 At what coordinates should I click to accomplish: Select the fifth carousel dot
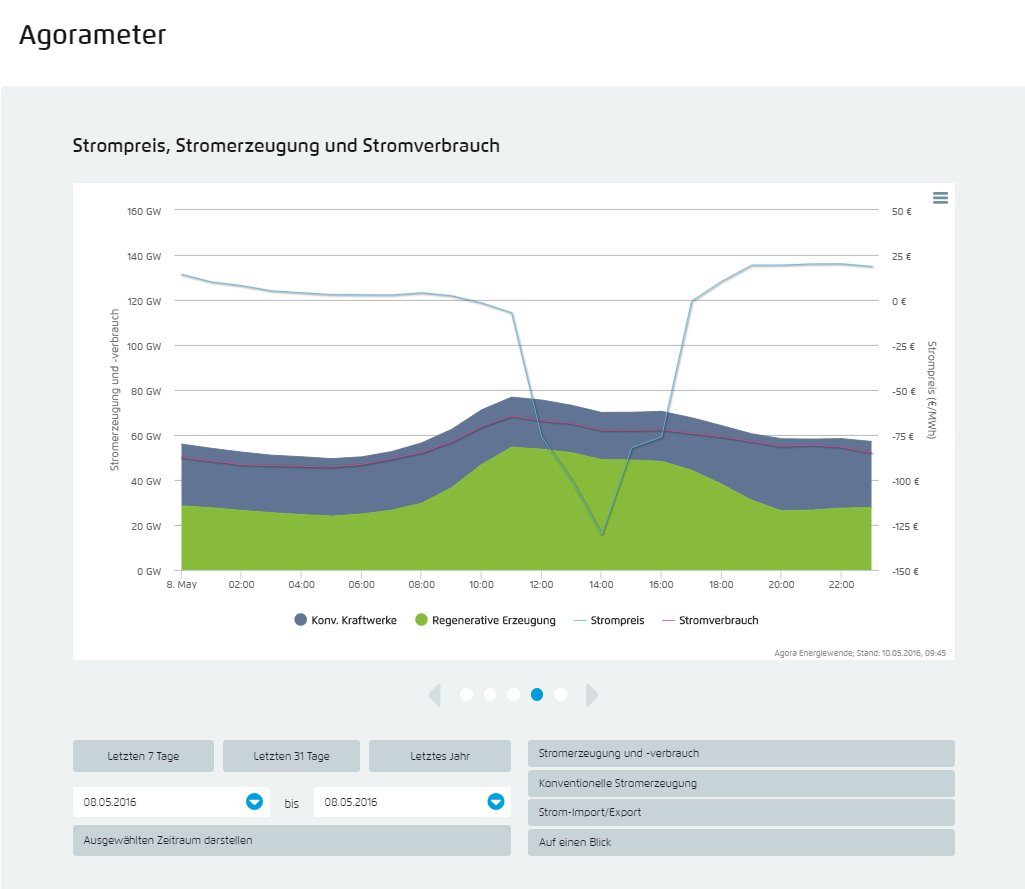(x=560, y=694)
